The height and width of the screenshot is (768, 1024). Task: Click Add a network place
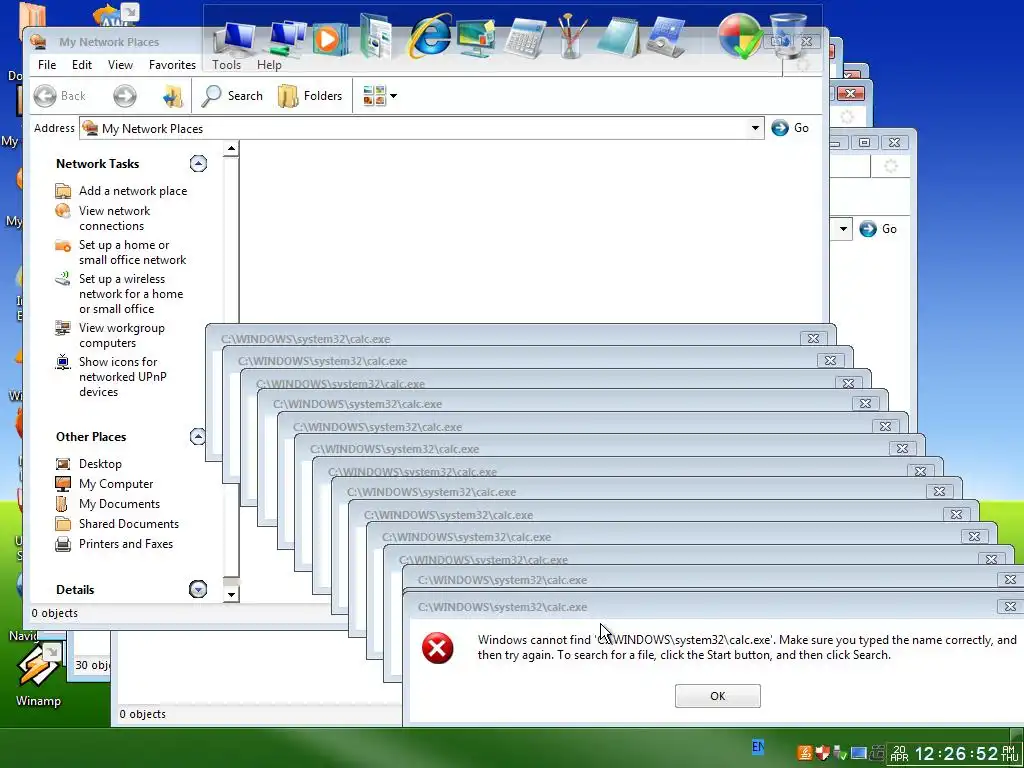tap(133, 191)
